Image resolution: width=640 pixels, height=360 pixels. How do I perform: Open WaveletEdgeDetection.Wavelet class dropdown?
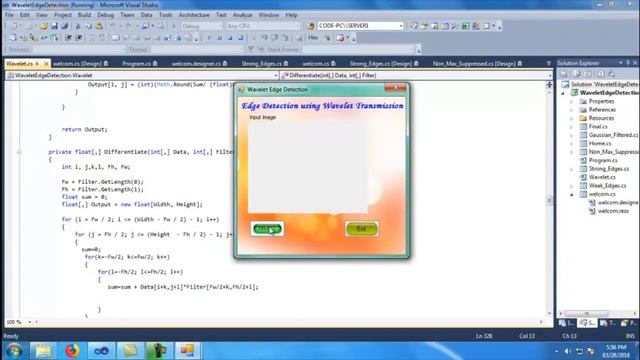pos(141,75)
